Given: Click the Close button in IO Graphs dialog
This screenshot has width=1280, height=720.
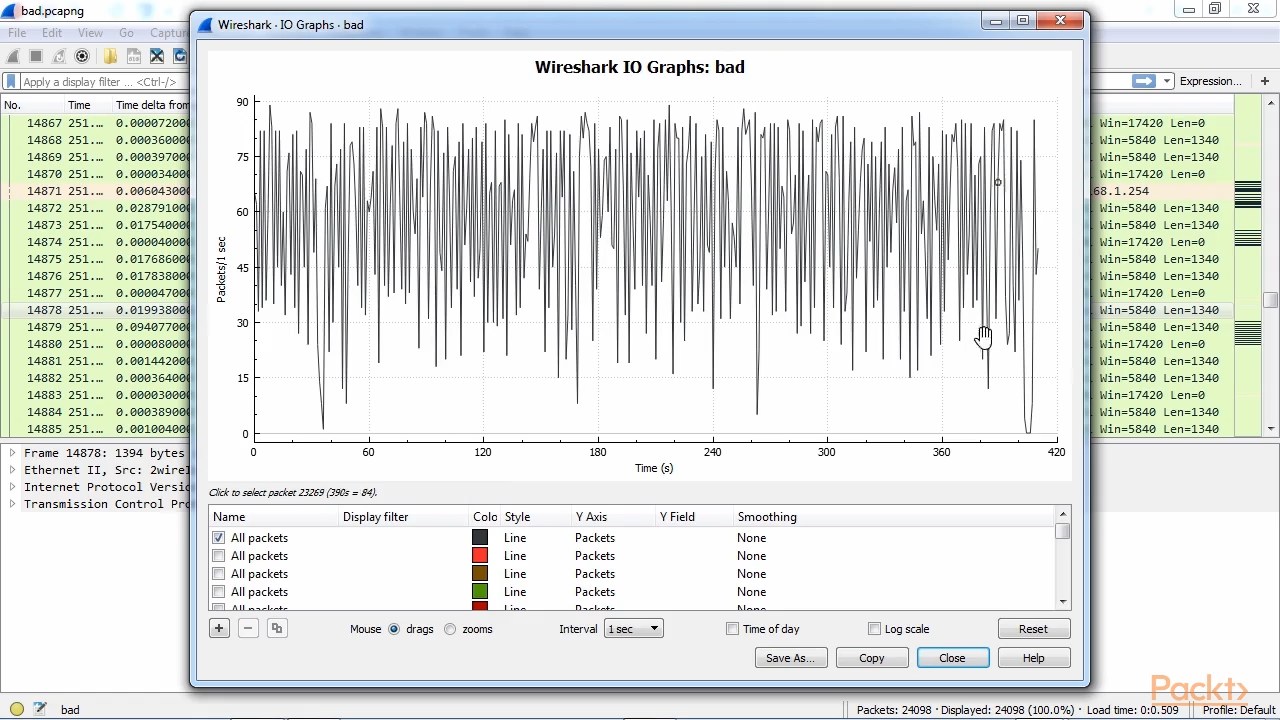Looking at the screenshot, I should [952, 658].
